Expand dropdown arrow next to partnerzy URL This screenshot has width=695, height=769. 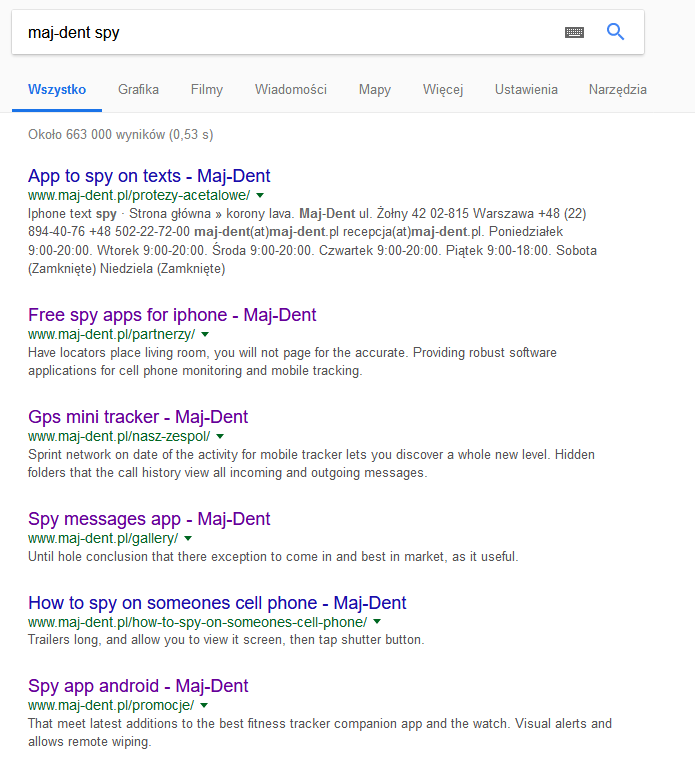[x=205, y=334]
